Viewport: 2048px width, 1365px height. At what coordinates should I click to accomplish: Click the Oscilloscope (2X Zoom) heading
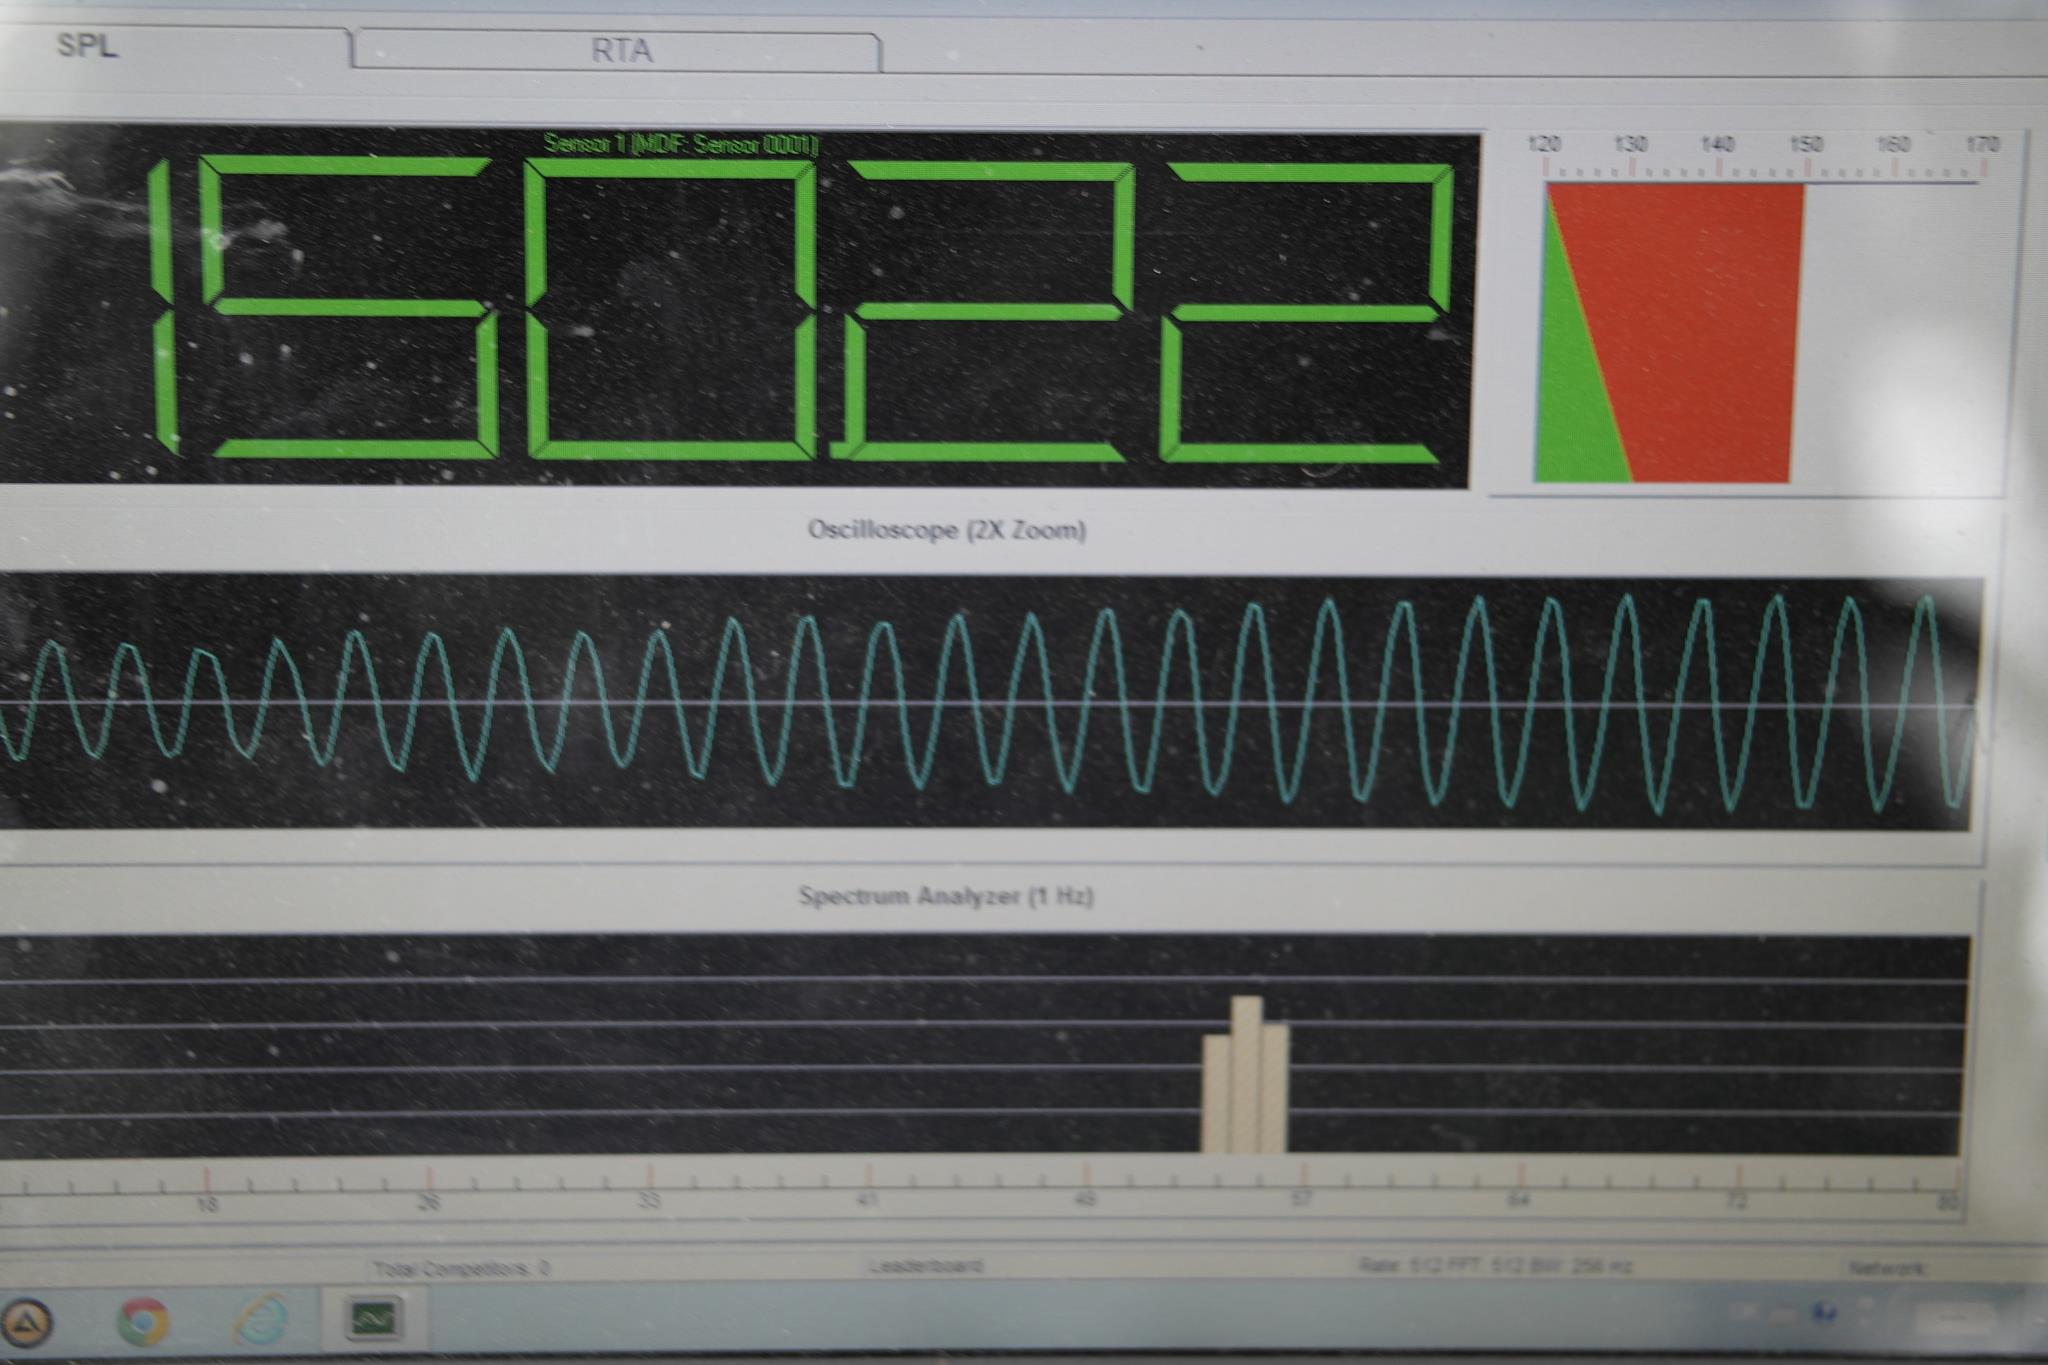(x=946, y=529)
